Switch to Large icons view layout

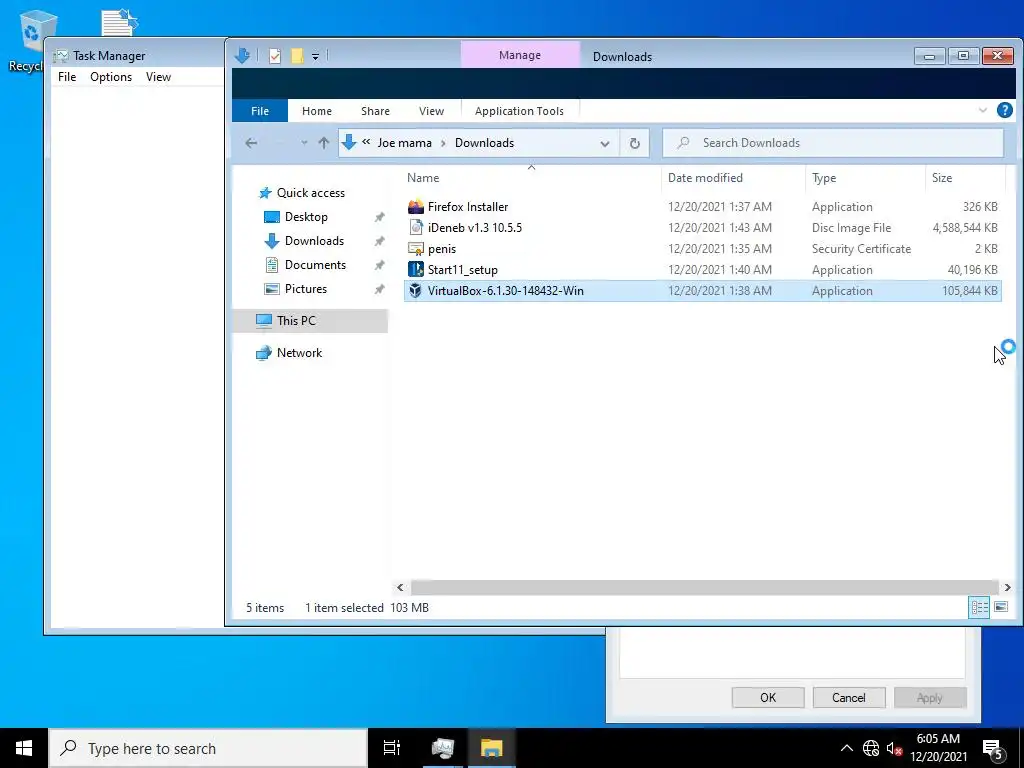click(x=1000, y=607)
